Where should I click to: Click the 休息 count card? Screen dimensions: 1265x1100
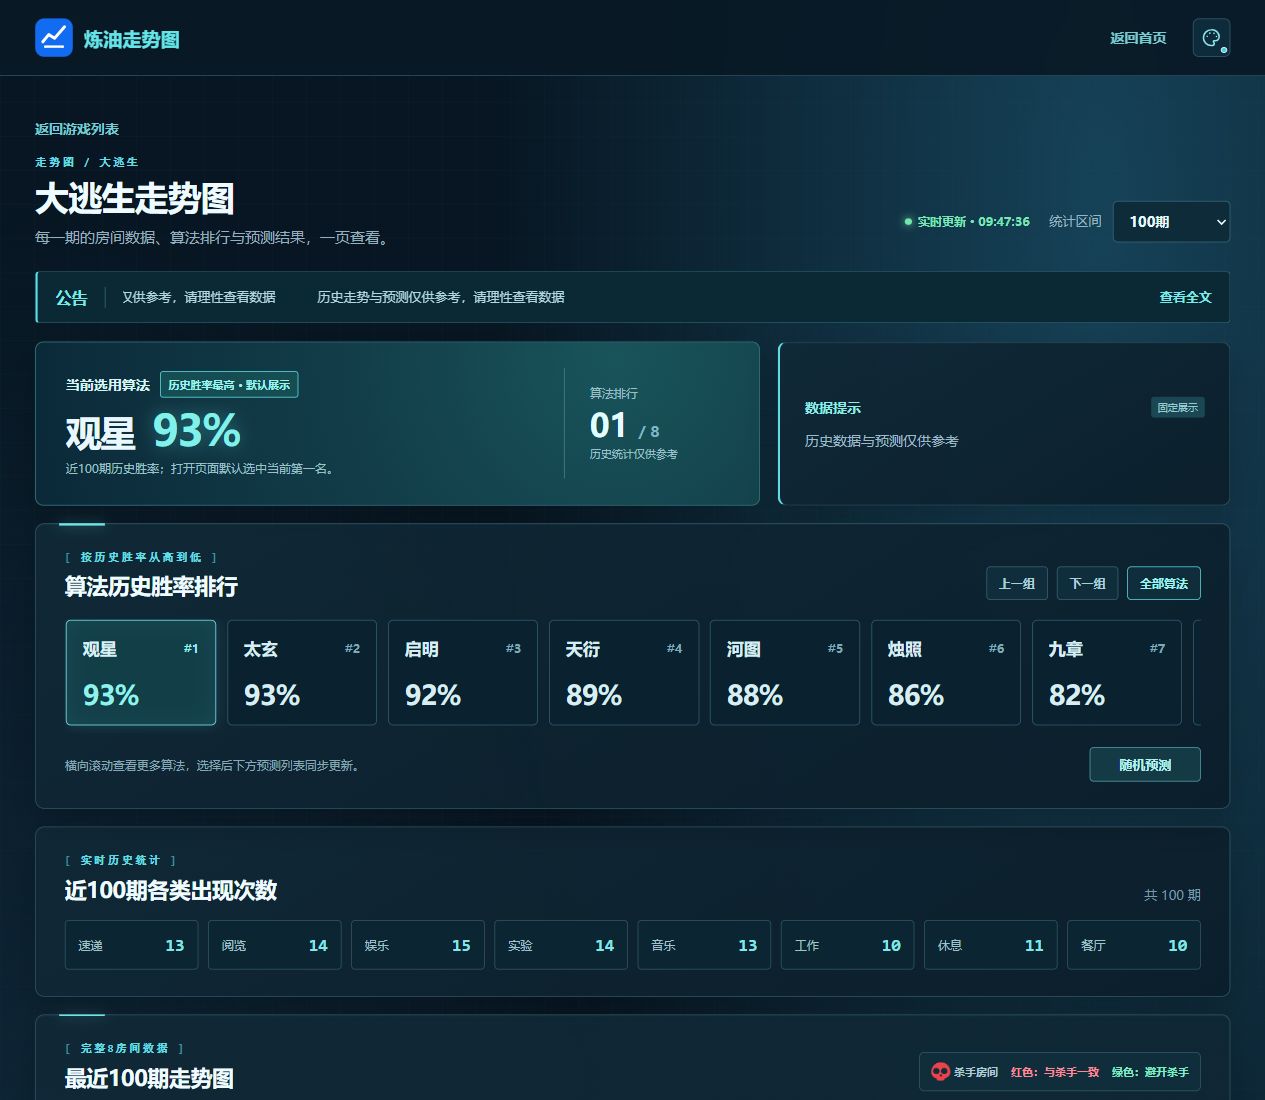[991, 945]
